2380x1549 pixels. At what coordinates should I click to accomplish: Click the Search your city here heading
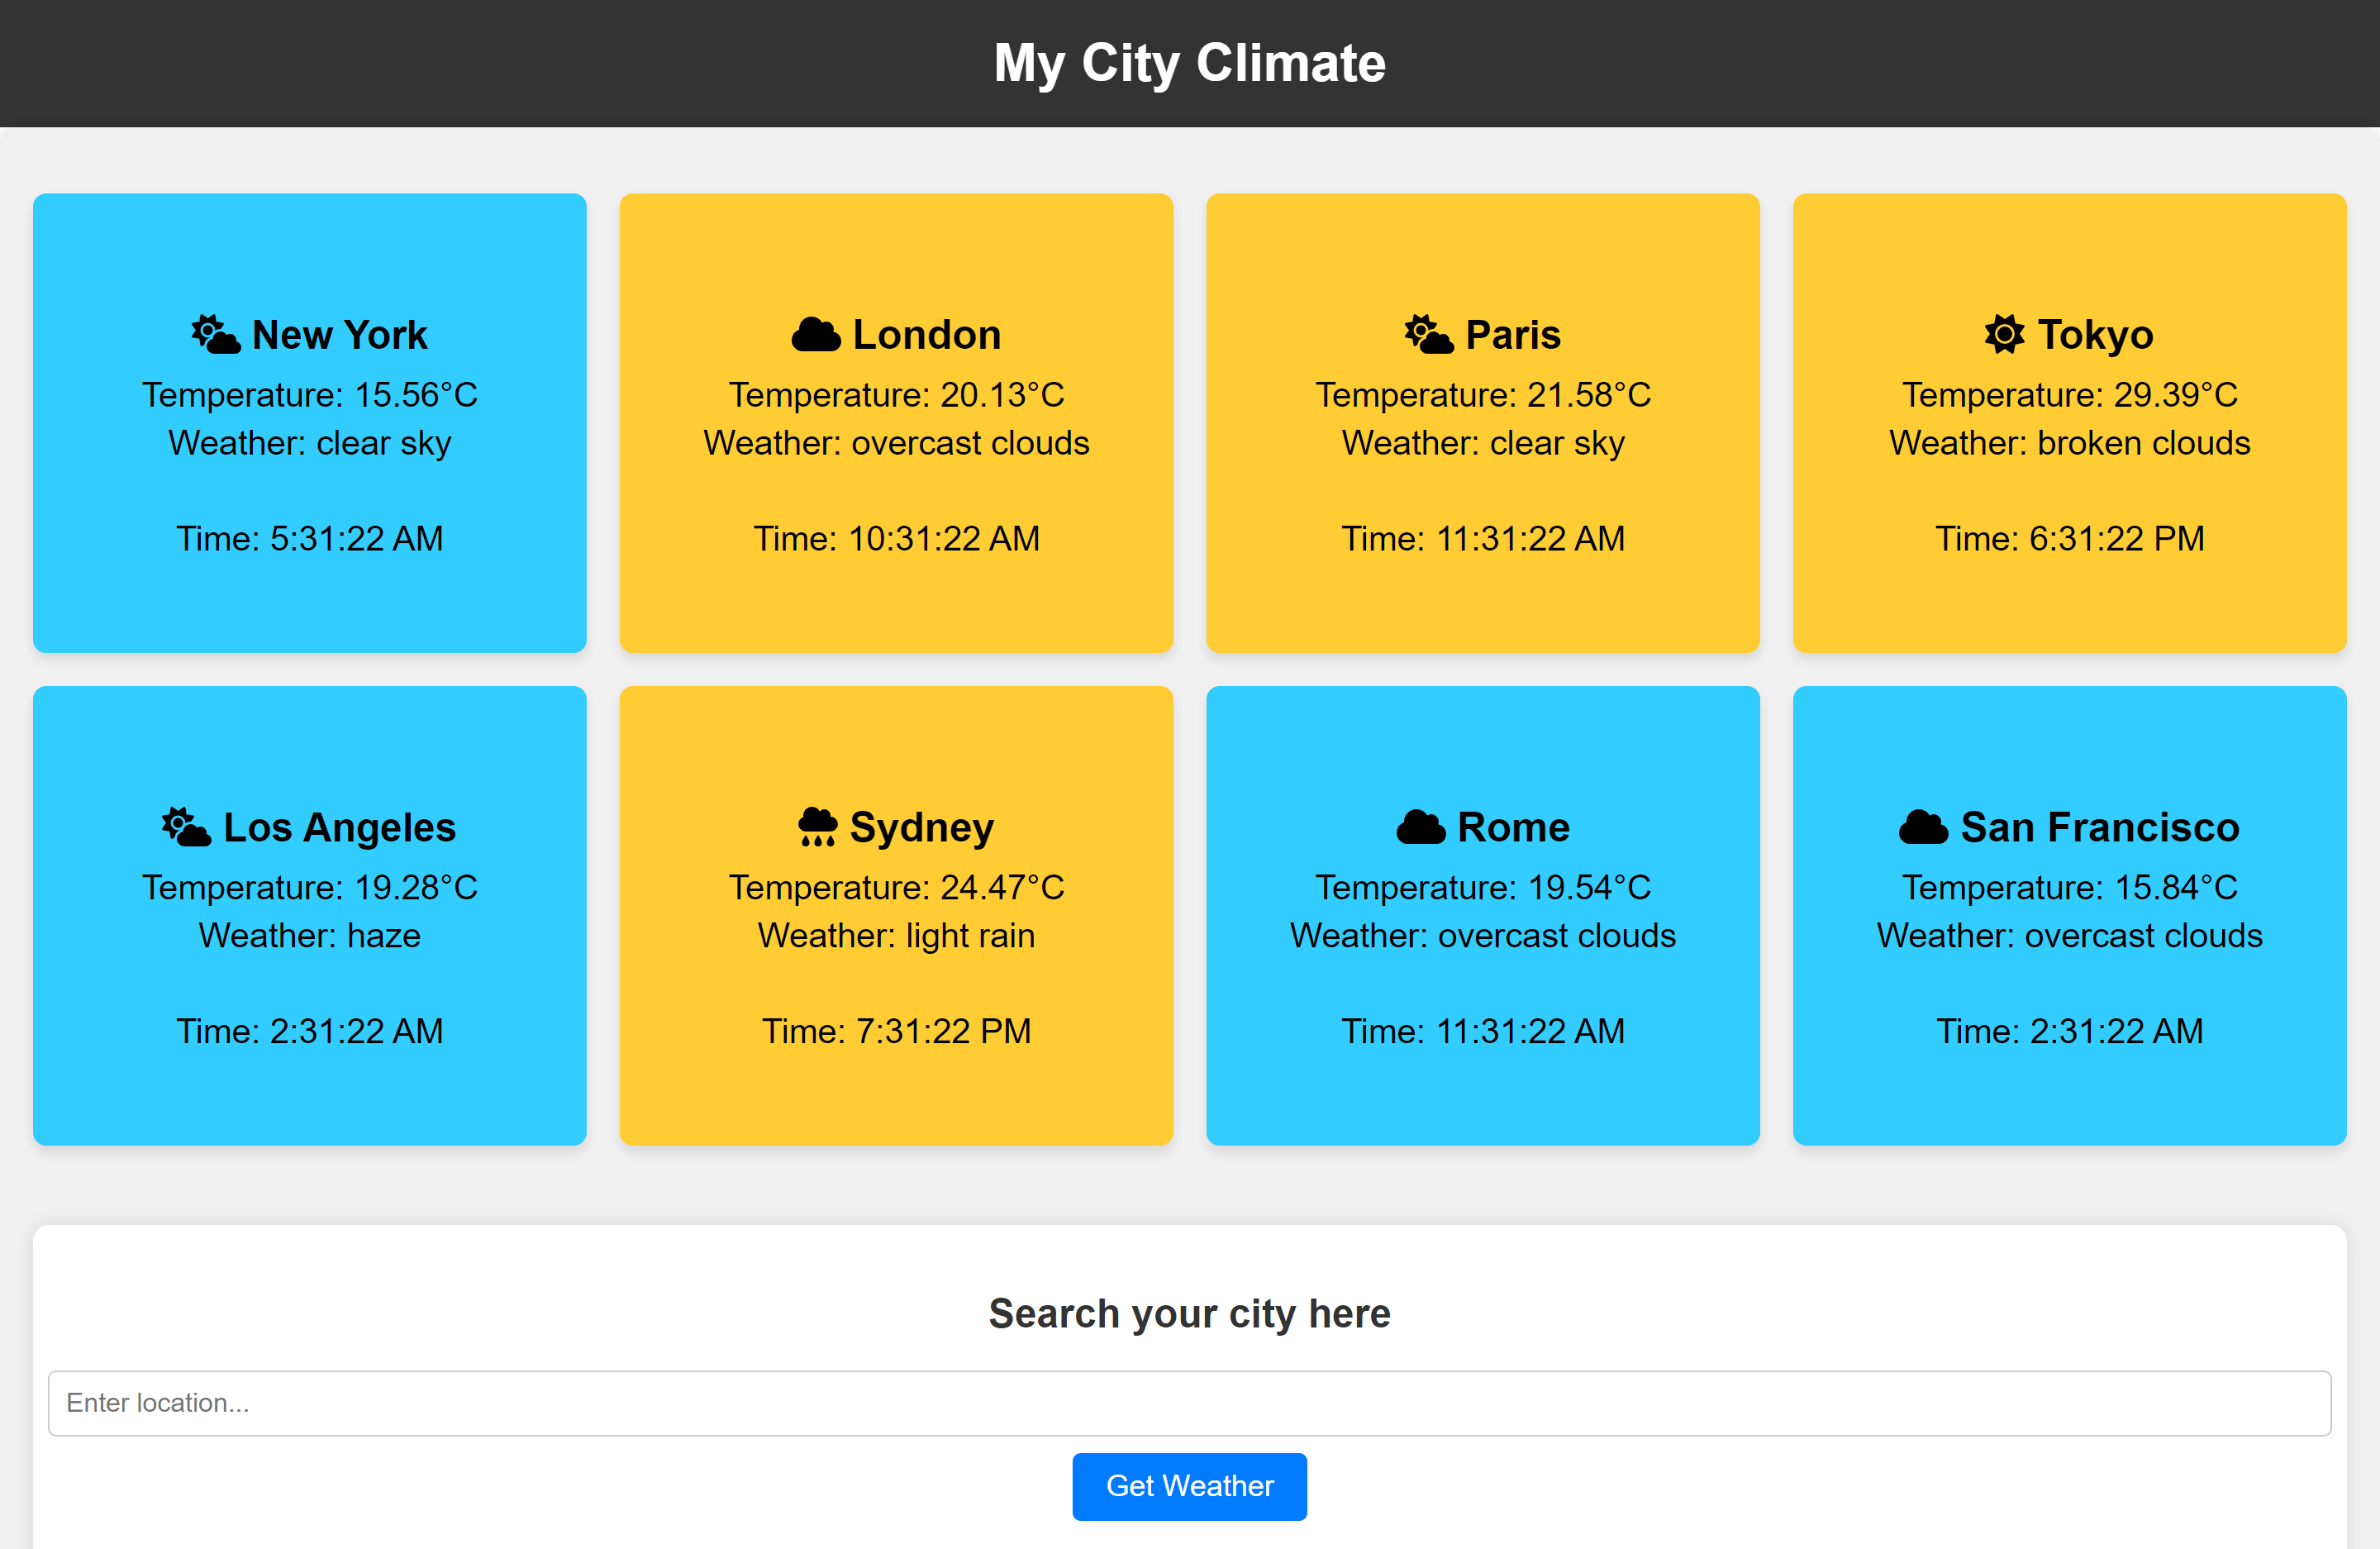1189,1313
